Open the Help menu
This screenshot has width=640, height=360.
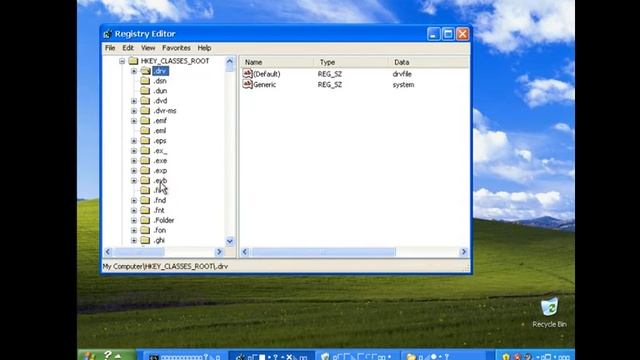[x=204, y=48]
